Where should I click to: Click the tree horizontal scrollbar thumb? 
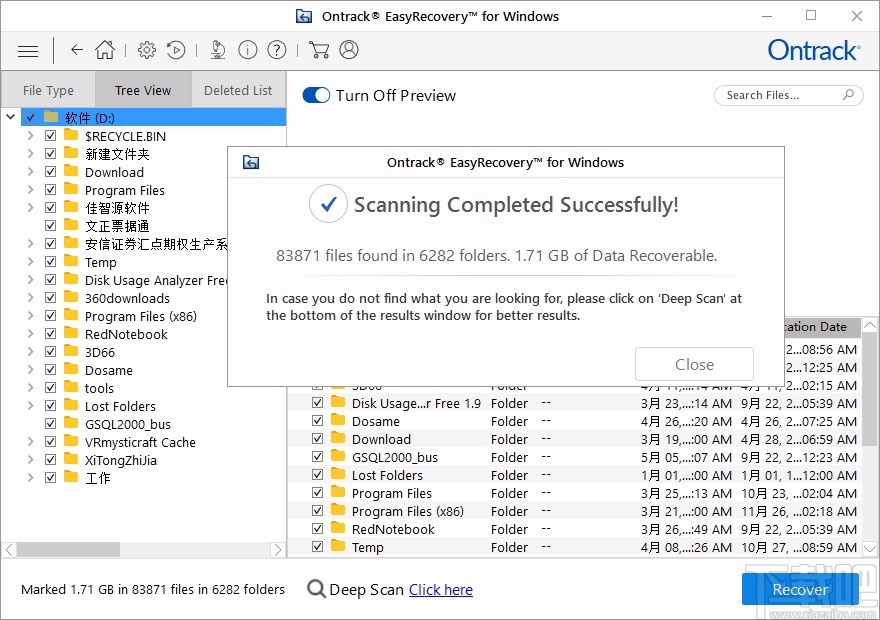pyautogui.click(x=68, y=550)
